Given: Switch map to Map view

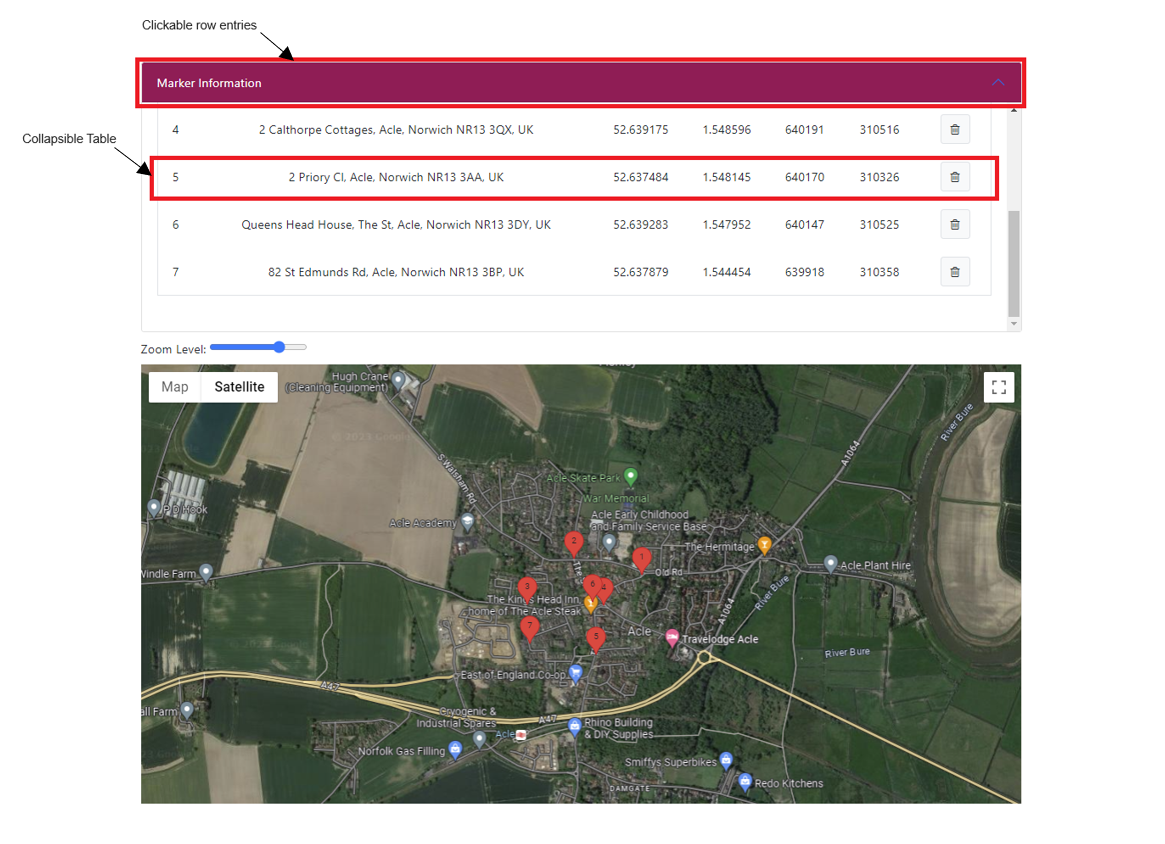Looking at the screenshot, I should pyautogui.click(x=175, y=387).
